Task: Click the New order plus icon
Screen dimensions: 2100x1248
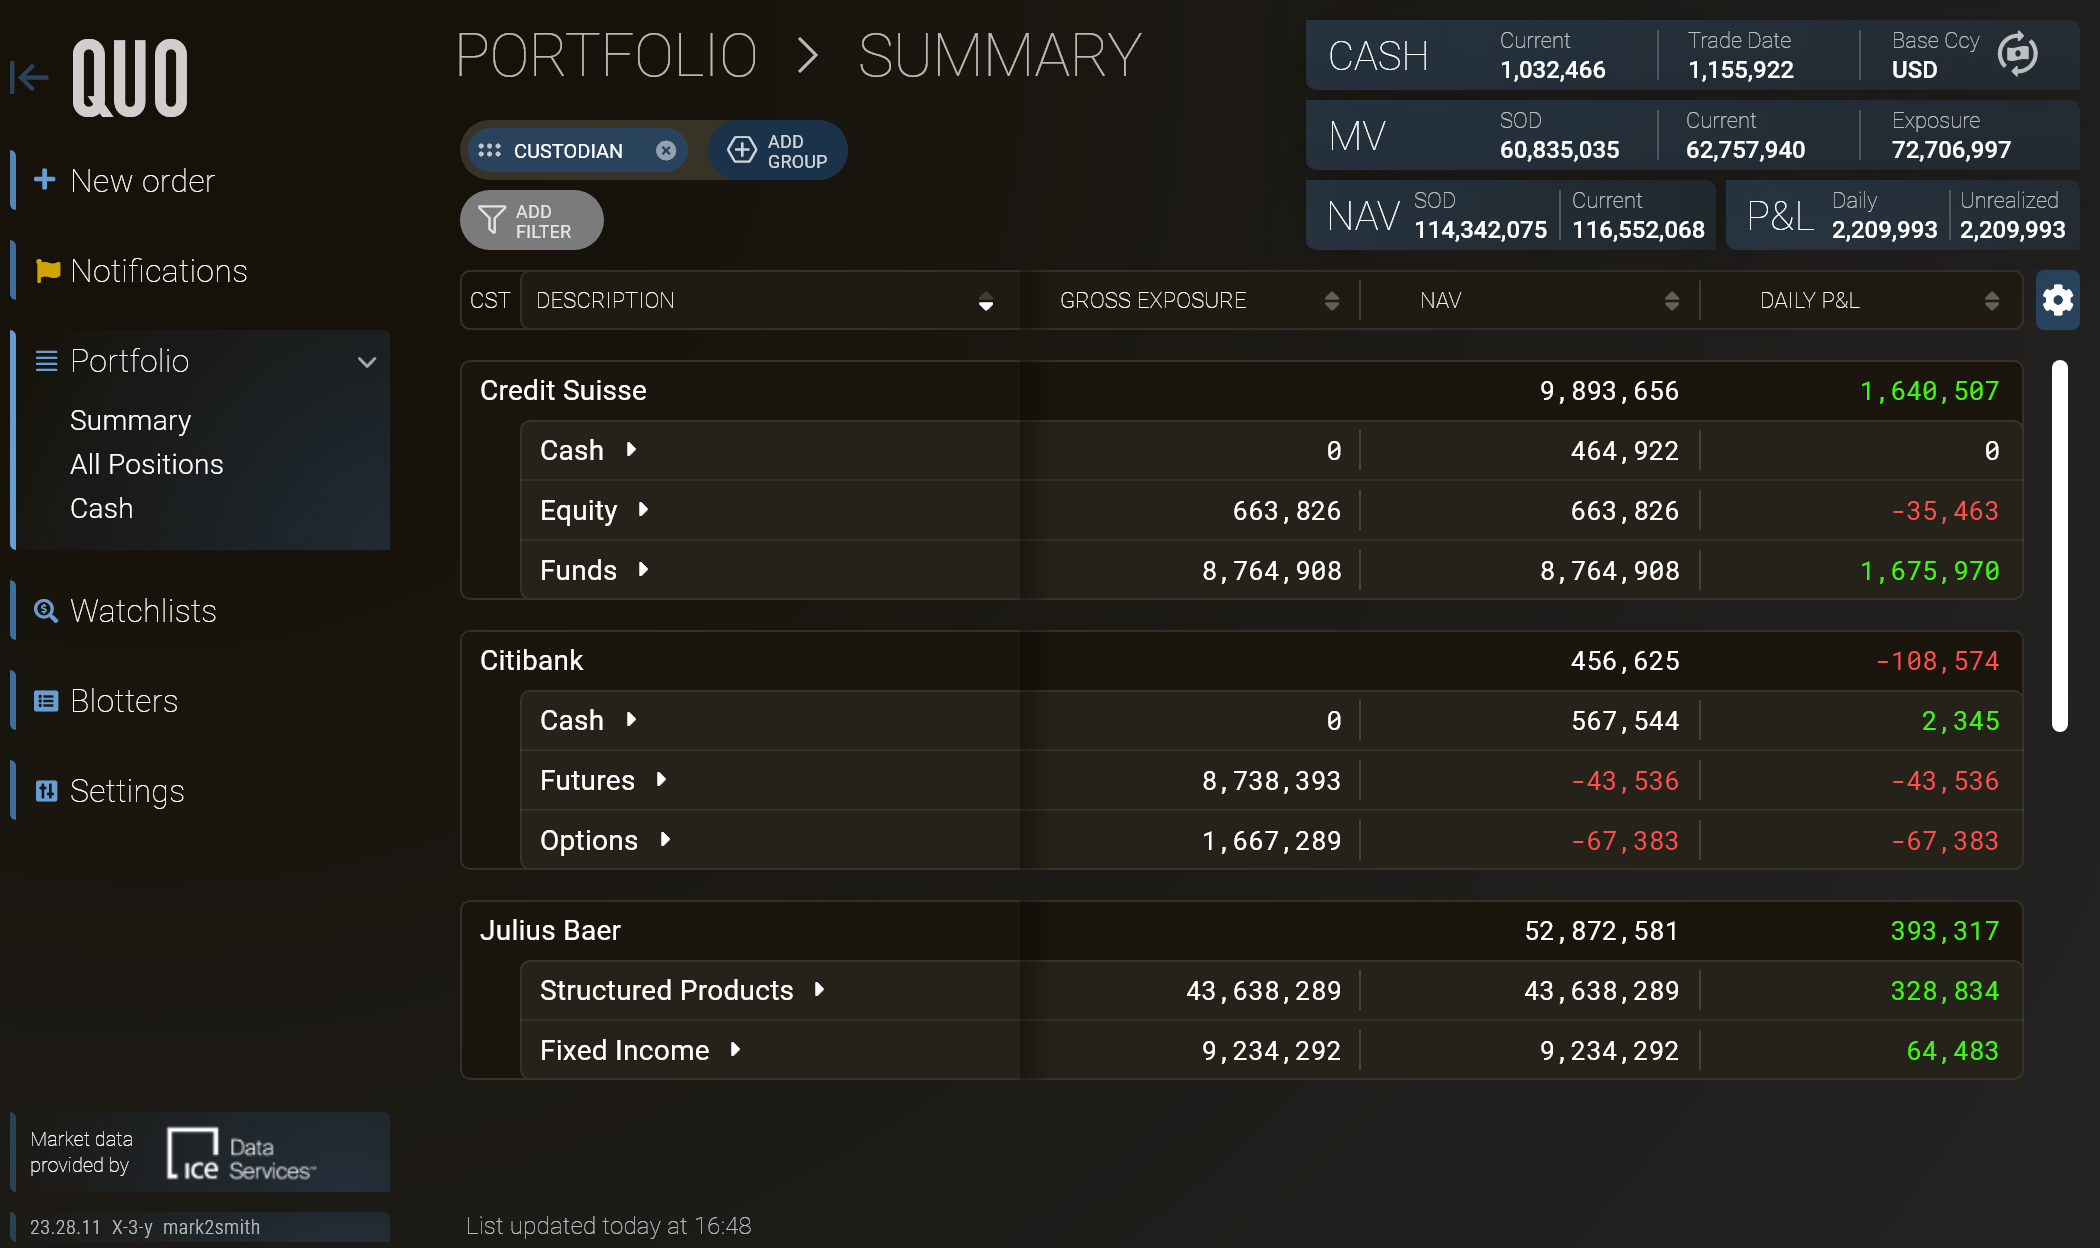Action: click(44, 180)
